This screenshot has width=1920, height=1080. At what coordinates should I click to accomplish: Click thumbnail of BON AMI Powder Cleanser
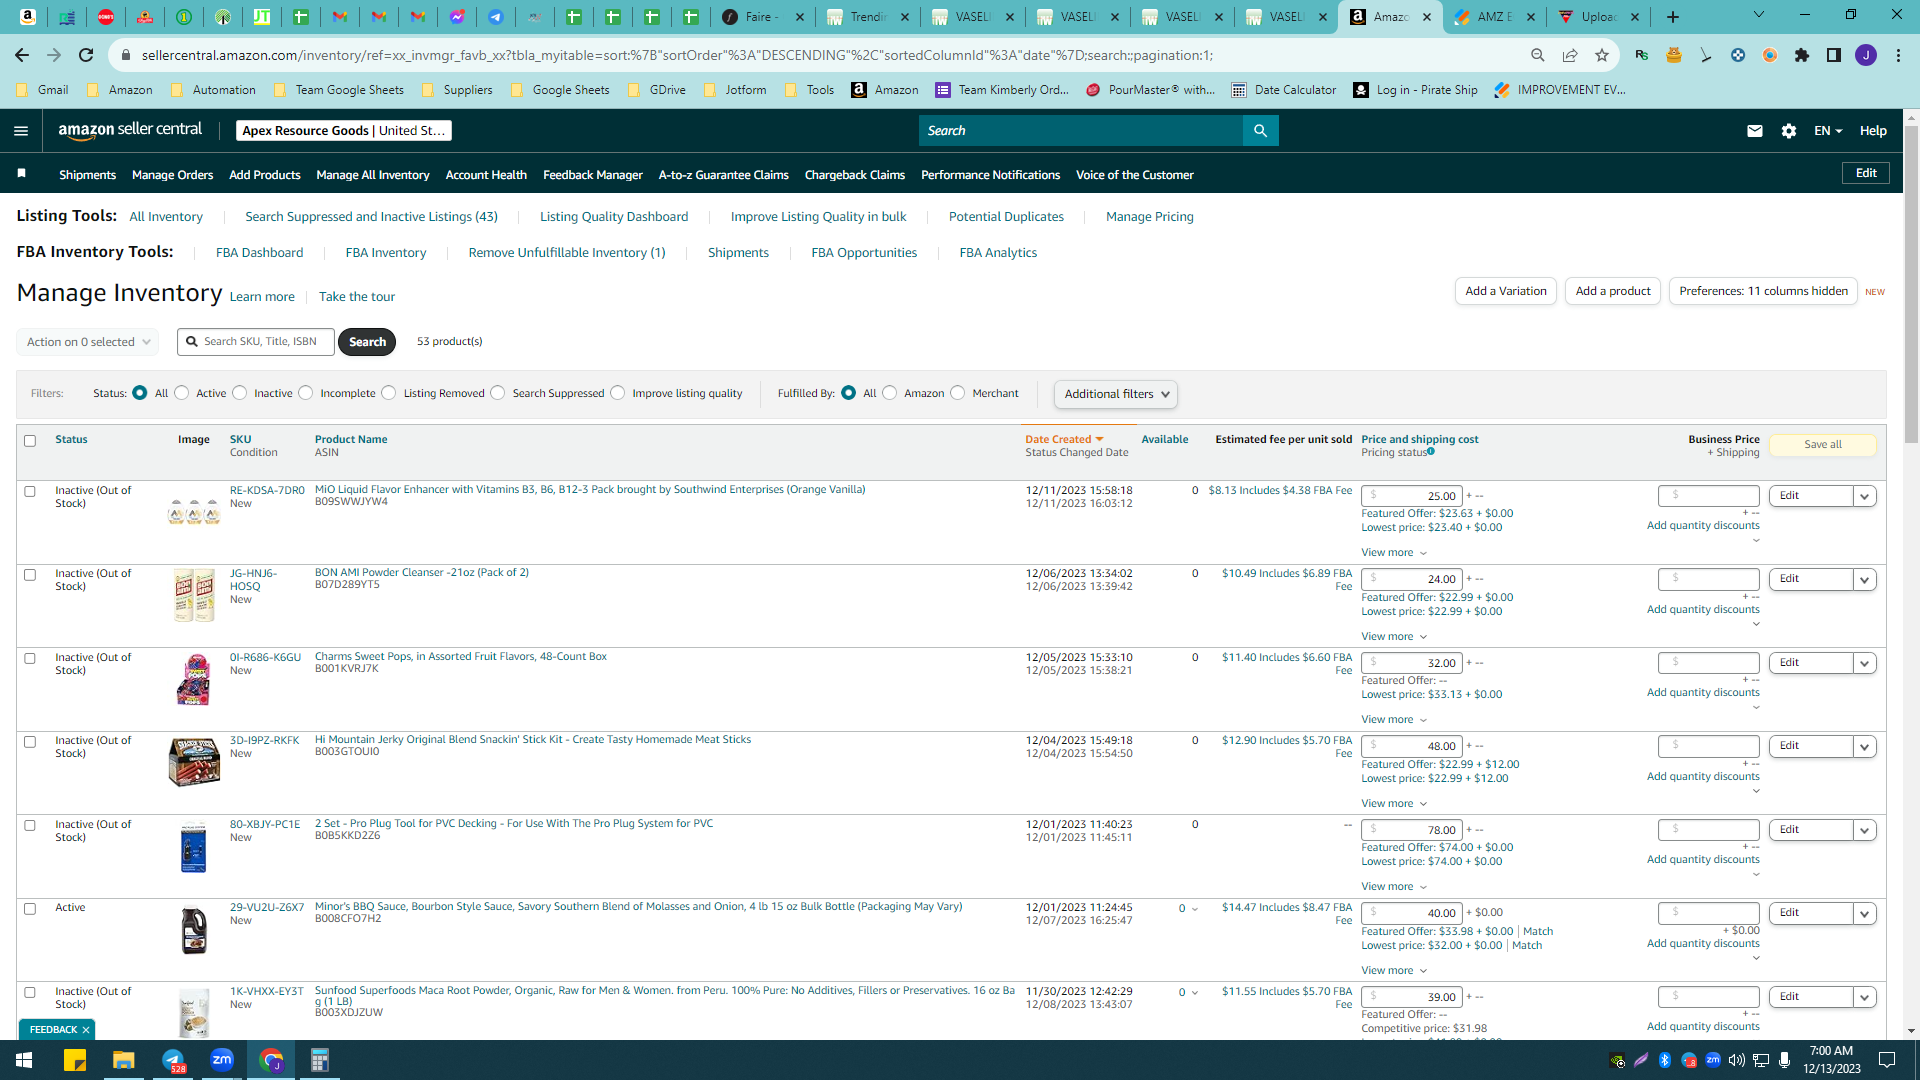click(x=194, y=596)
